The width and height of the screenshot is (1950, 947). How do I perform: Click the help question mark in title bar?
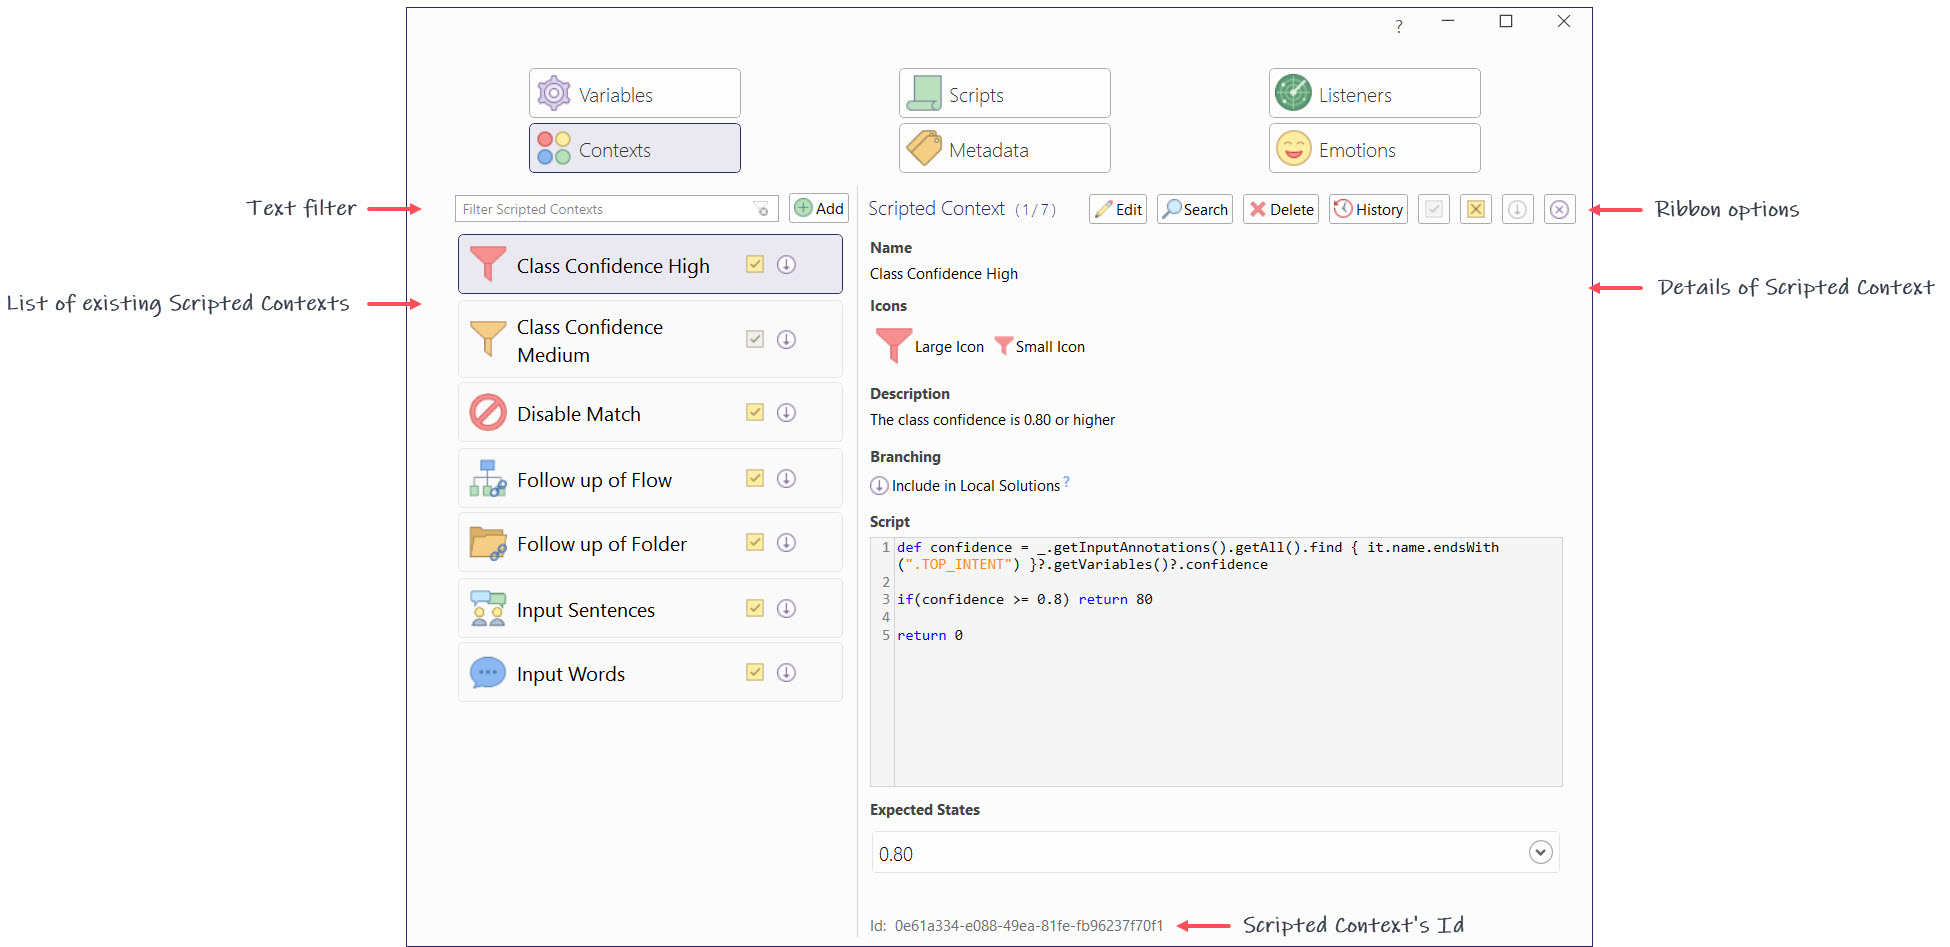coord(1399,27)
